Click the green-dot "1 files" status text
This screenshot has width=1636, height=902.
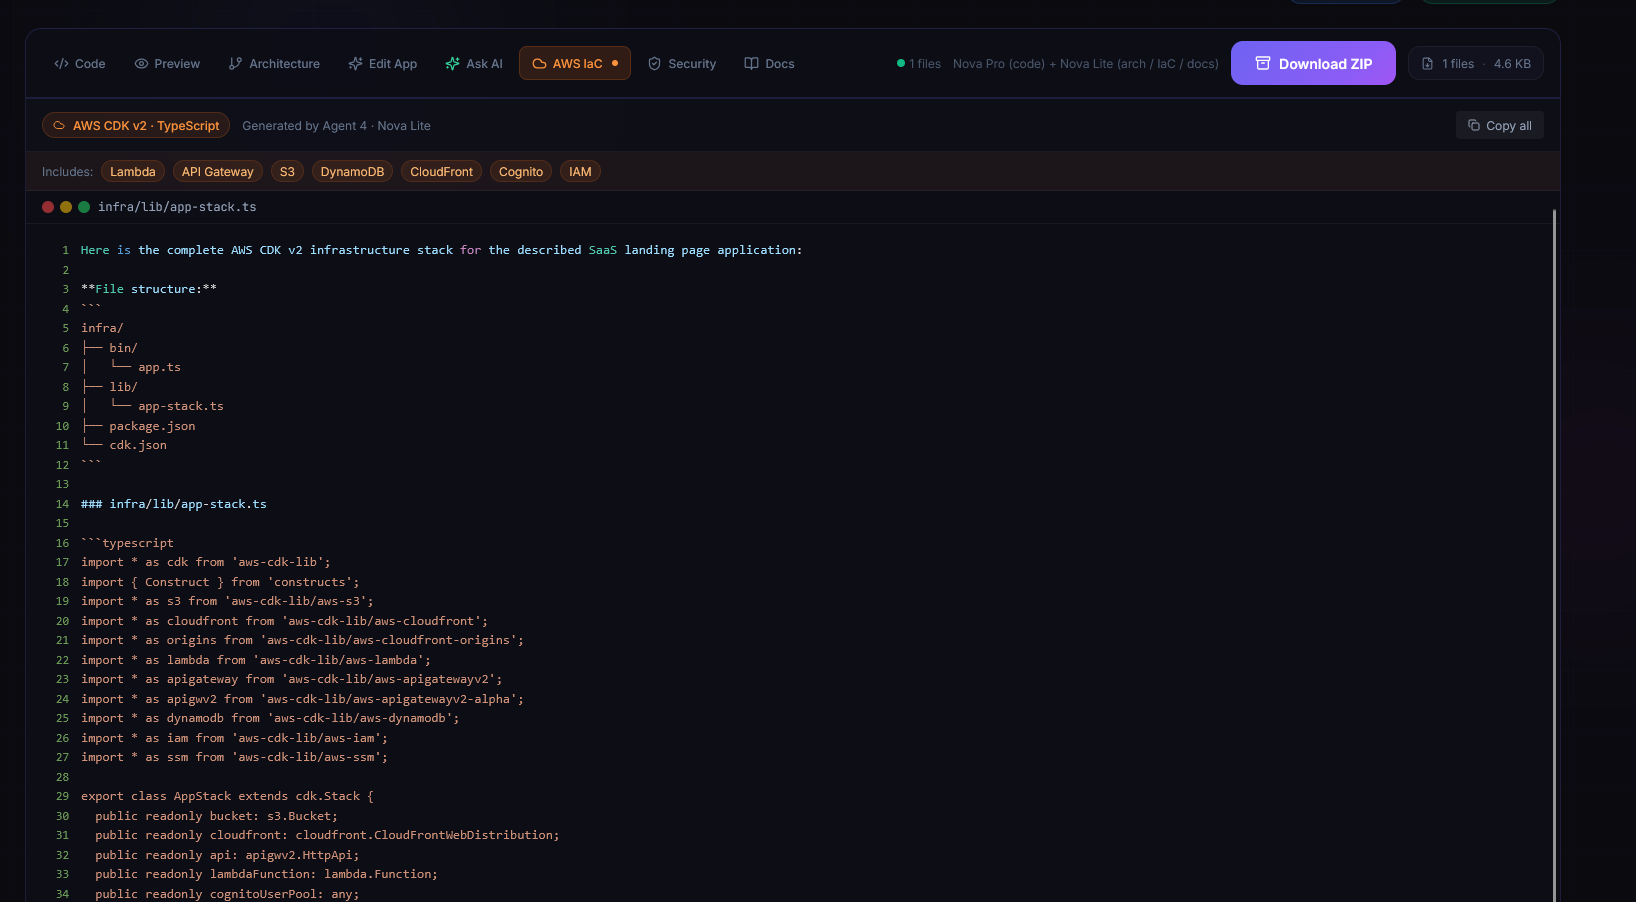click(919, 64)
